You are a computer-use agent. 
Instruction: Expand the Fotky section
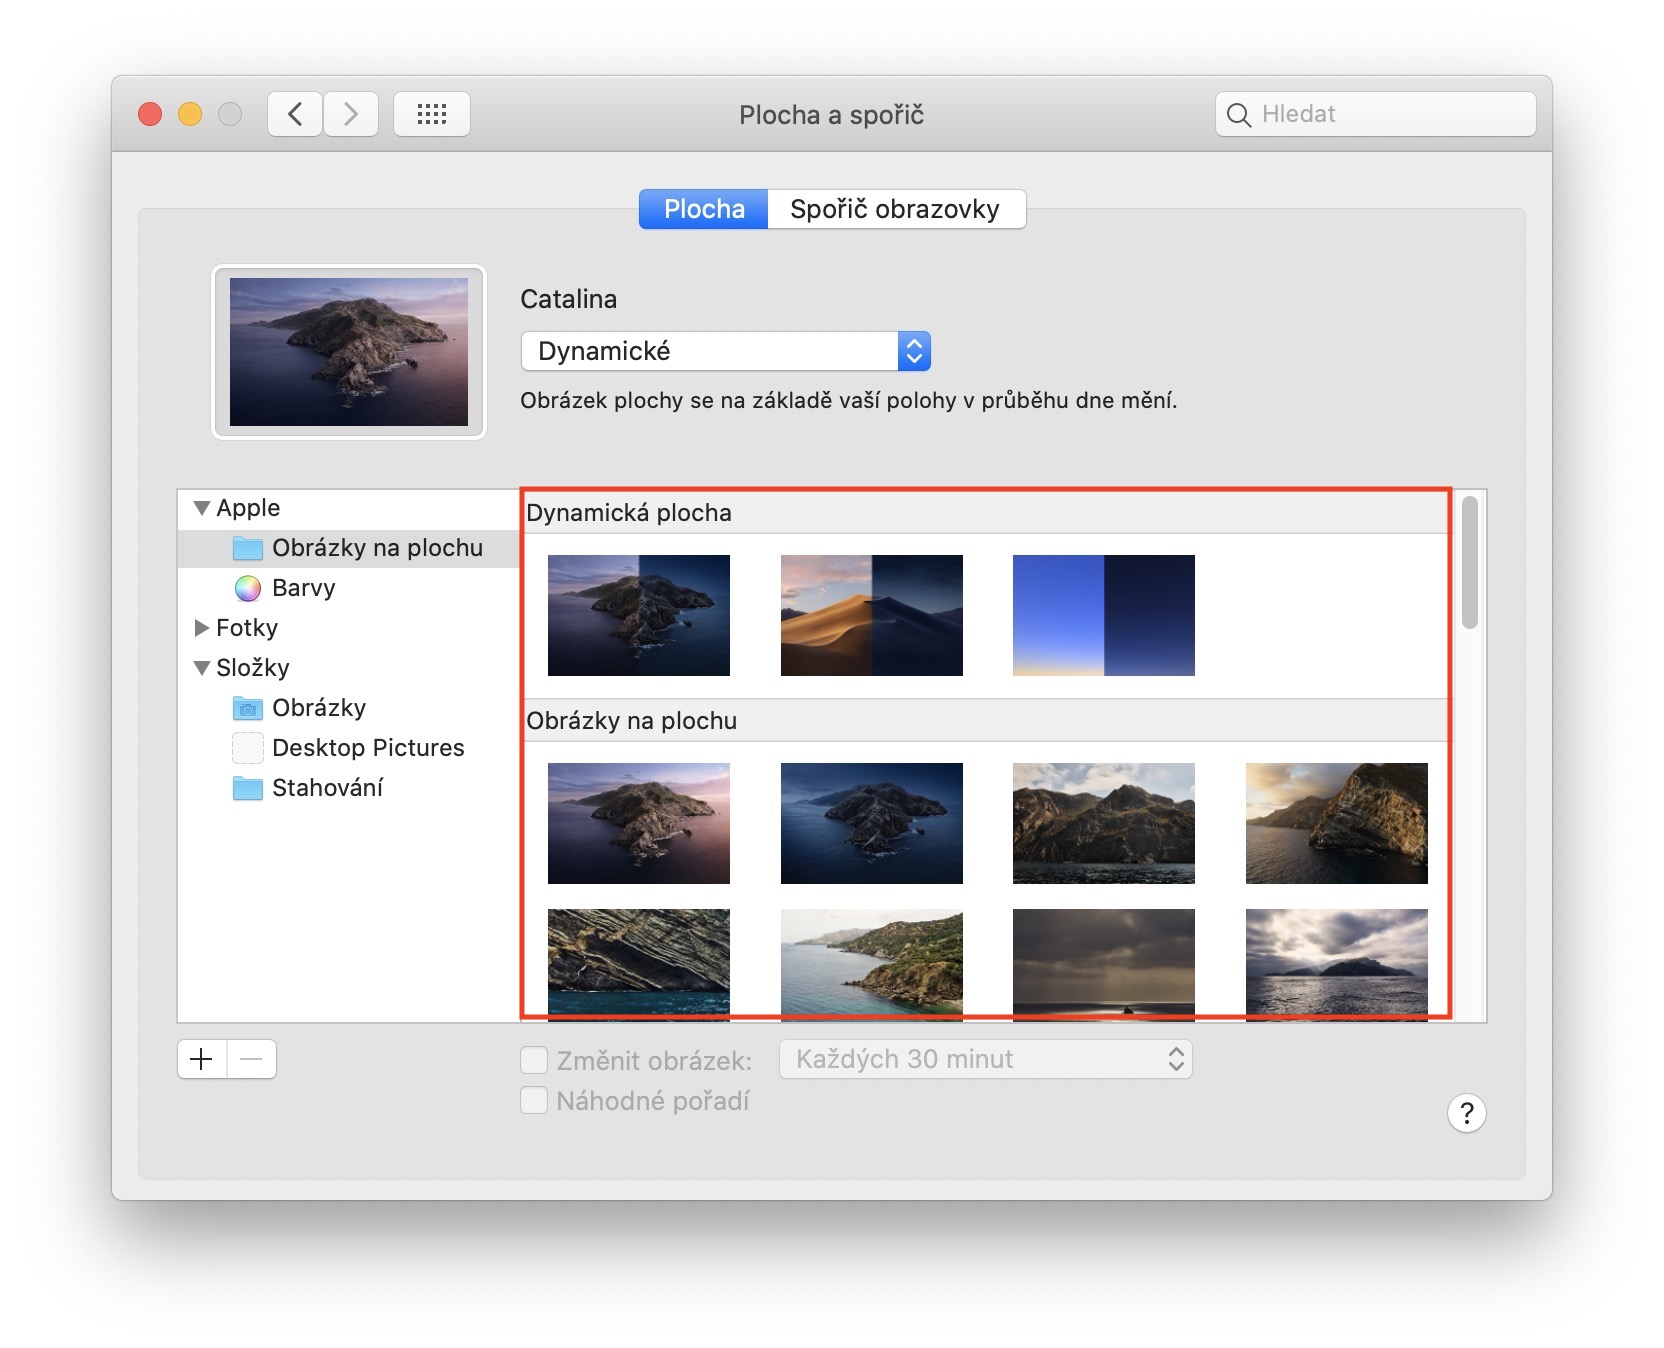coord(202,628)
